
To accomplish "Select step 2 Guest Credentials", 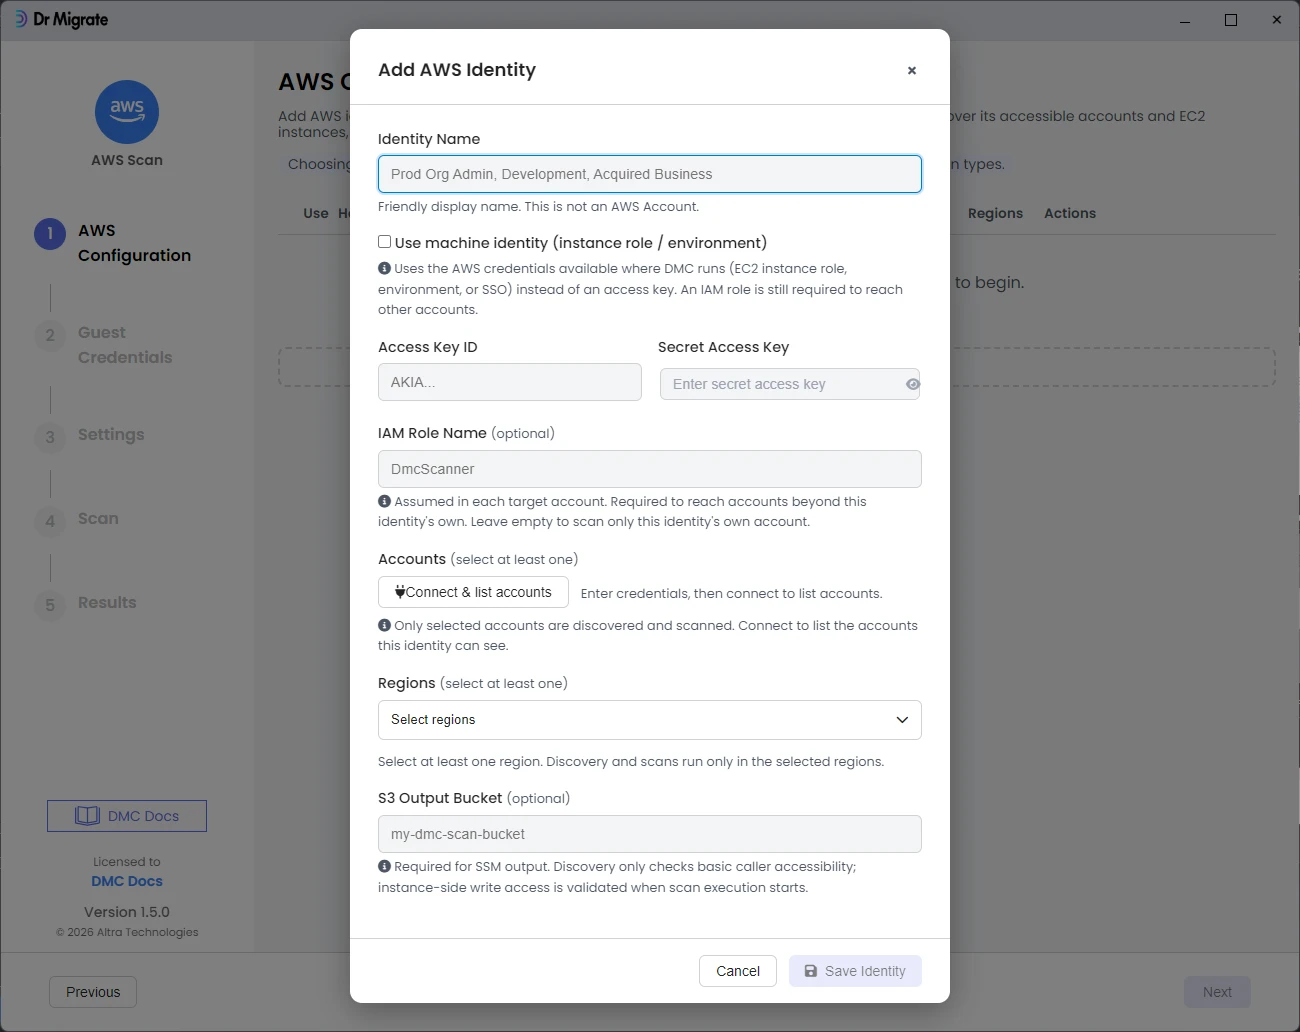I will pos(104,345).
